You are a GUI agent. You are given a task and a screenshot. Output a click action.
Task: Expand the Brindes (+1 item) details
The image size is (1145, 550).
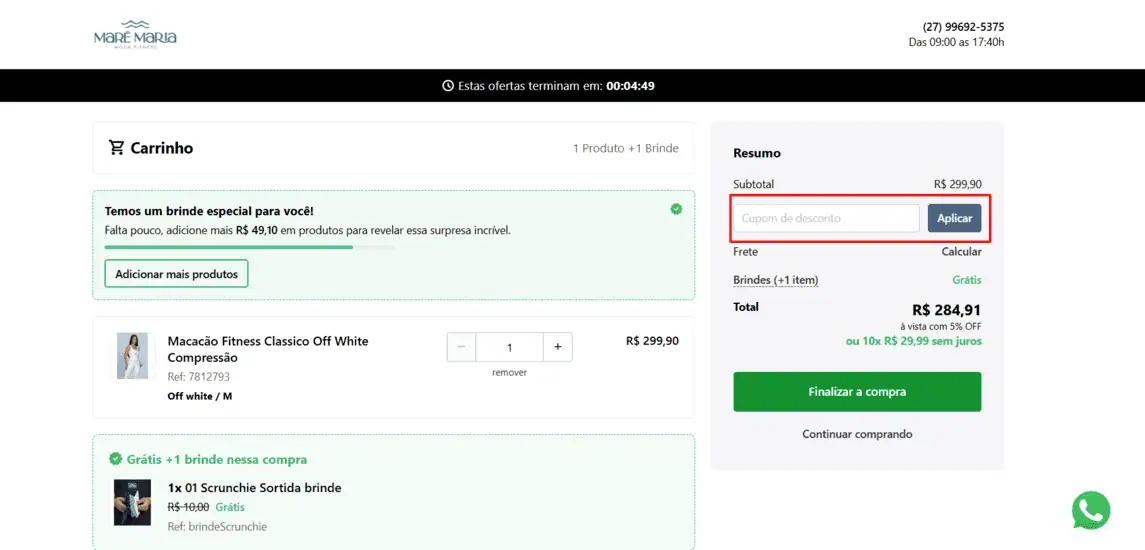(x=775, y=280)
